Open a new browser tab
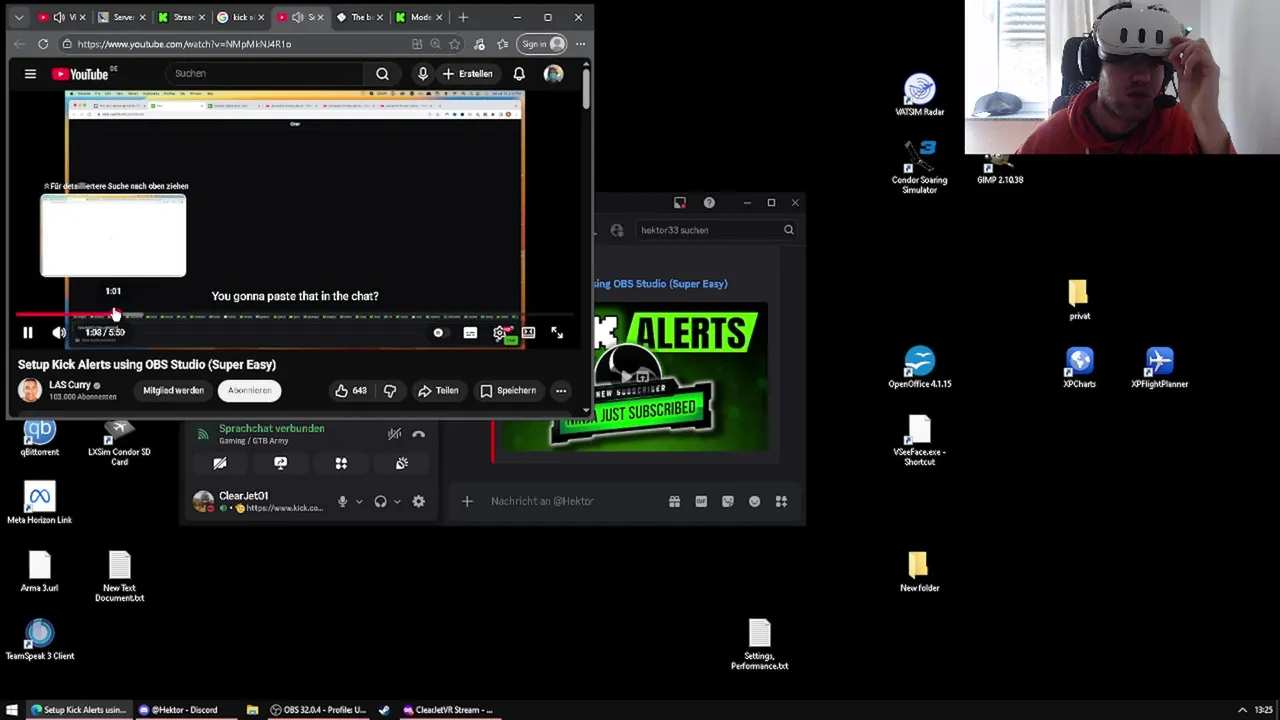Image resolution: width=1280 pixels, height=720 pixels. pos(463,17)
